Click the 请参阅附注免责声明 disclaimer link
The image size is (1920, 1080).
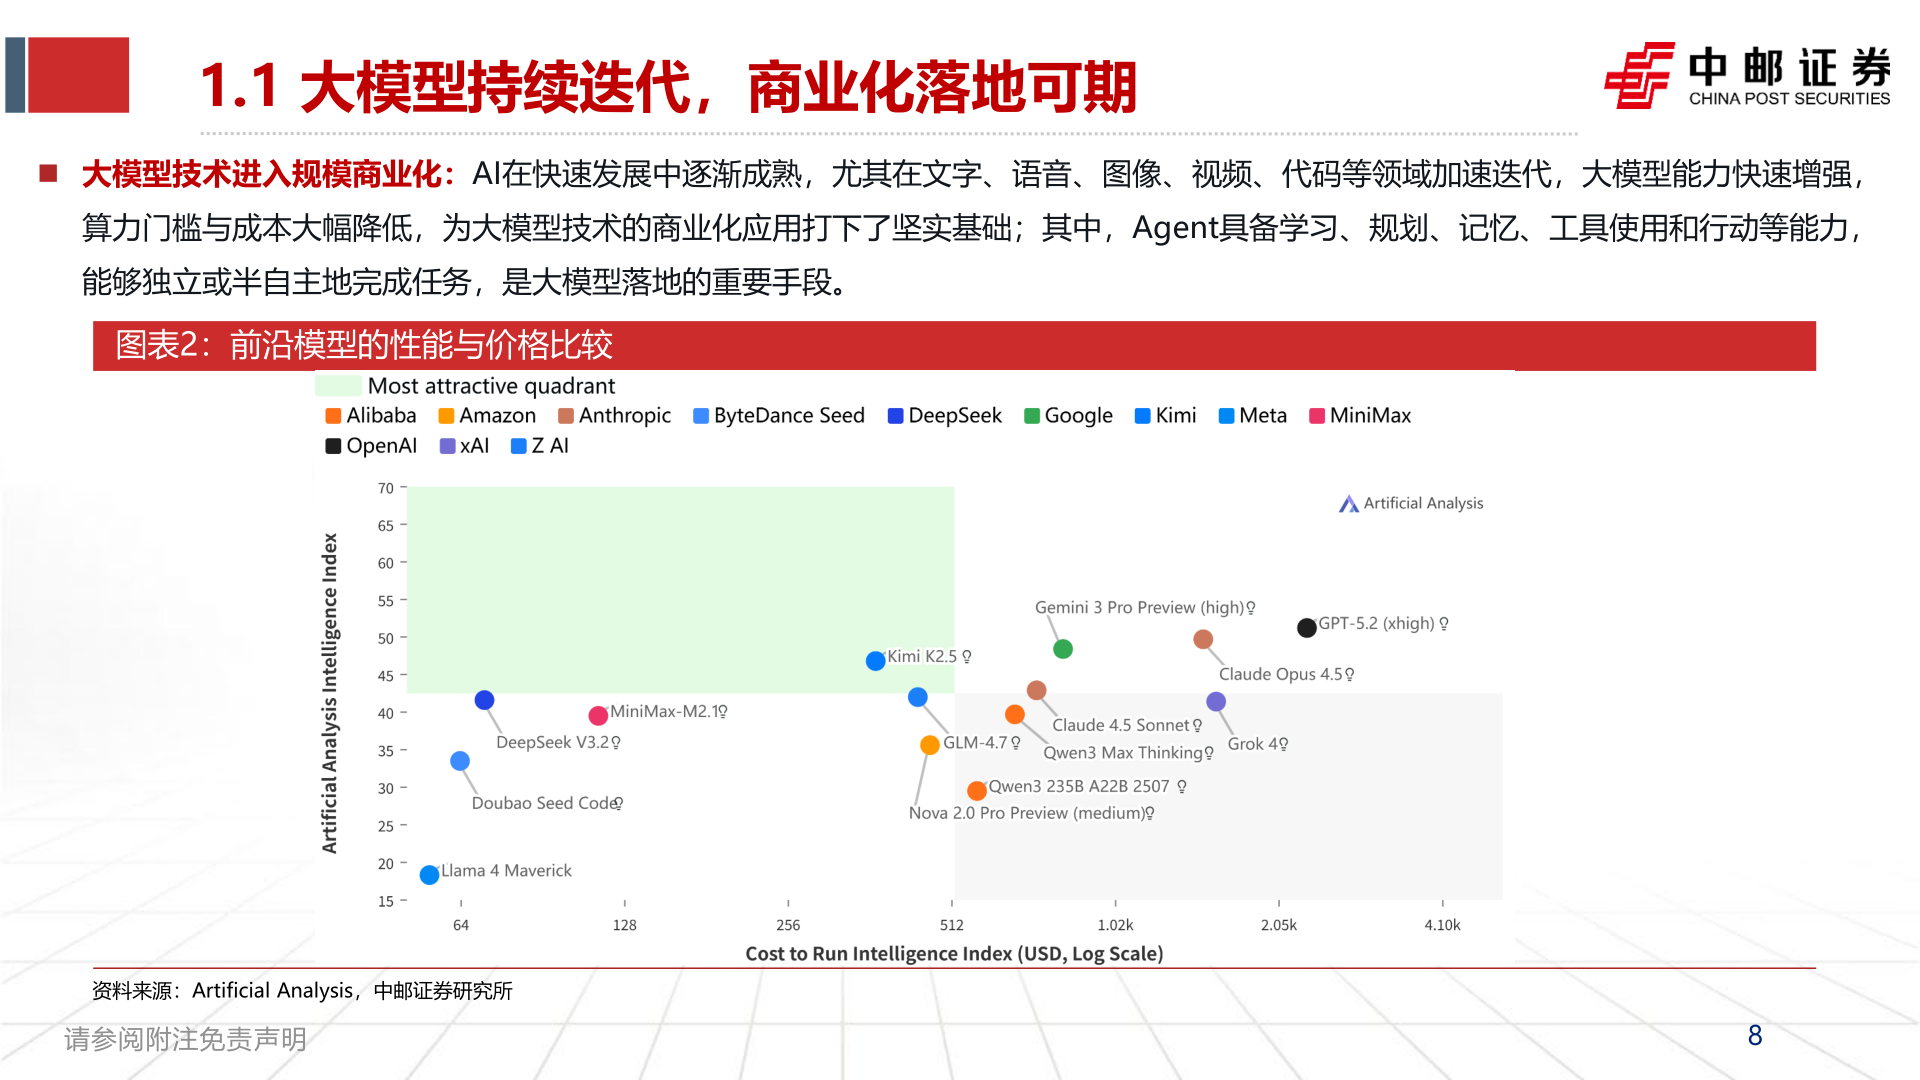(185, 1040)
